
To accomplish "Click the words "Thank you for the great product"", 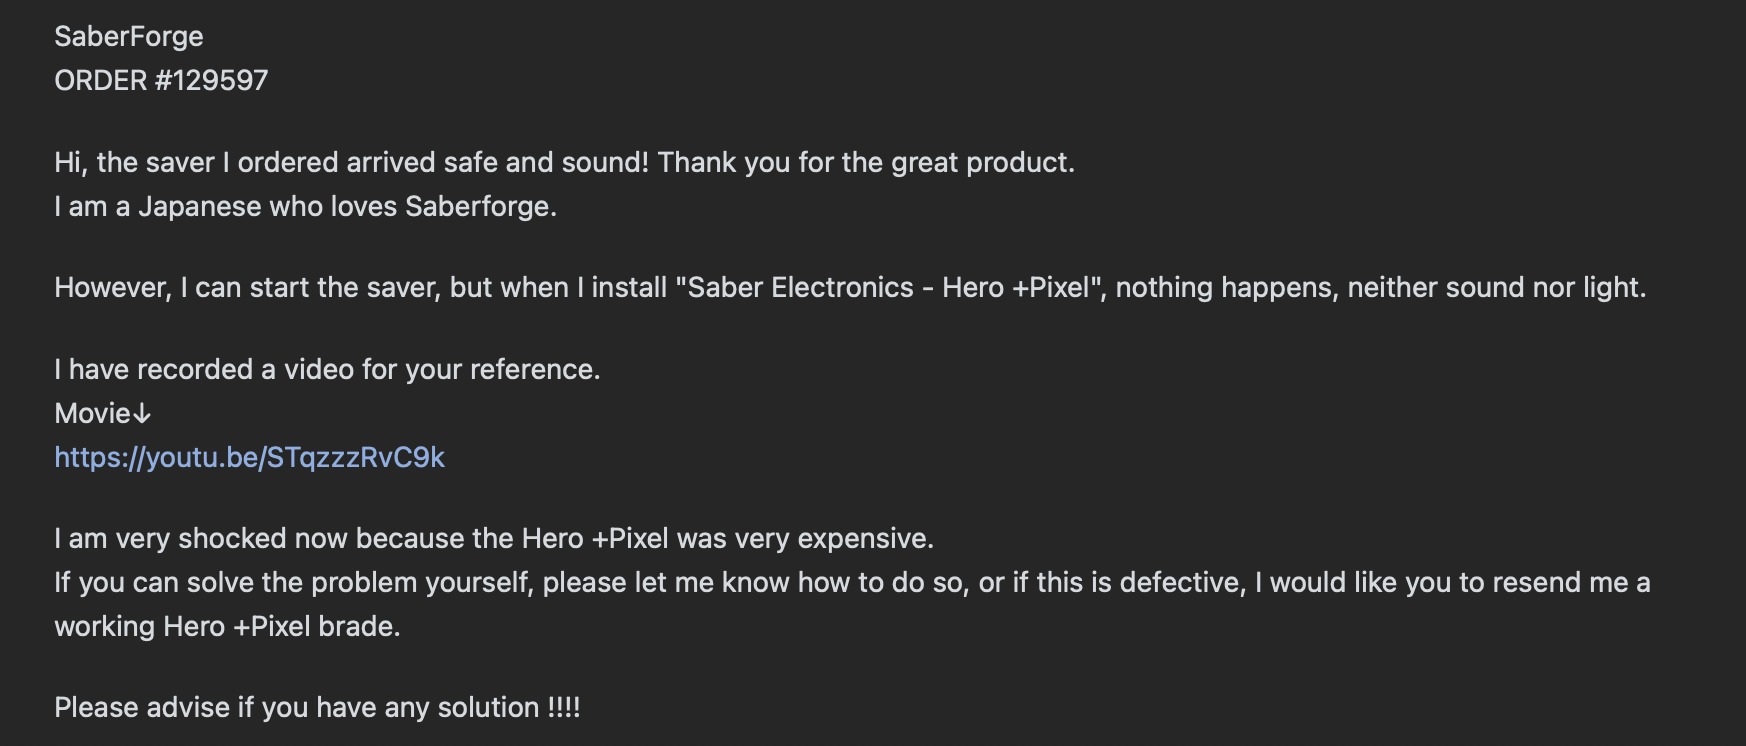I will 865,162.
